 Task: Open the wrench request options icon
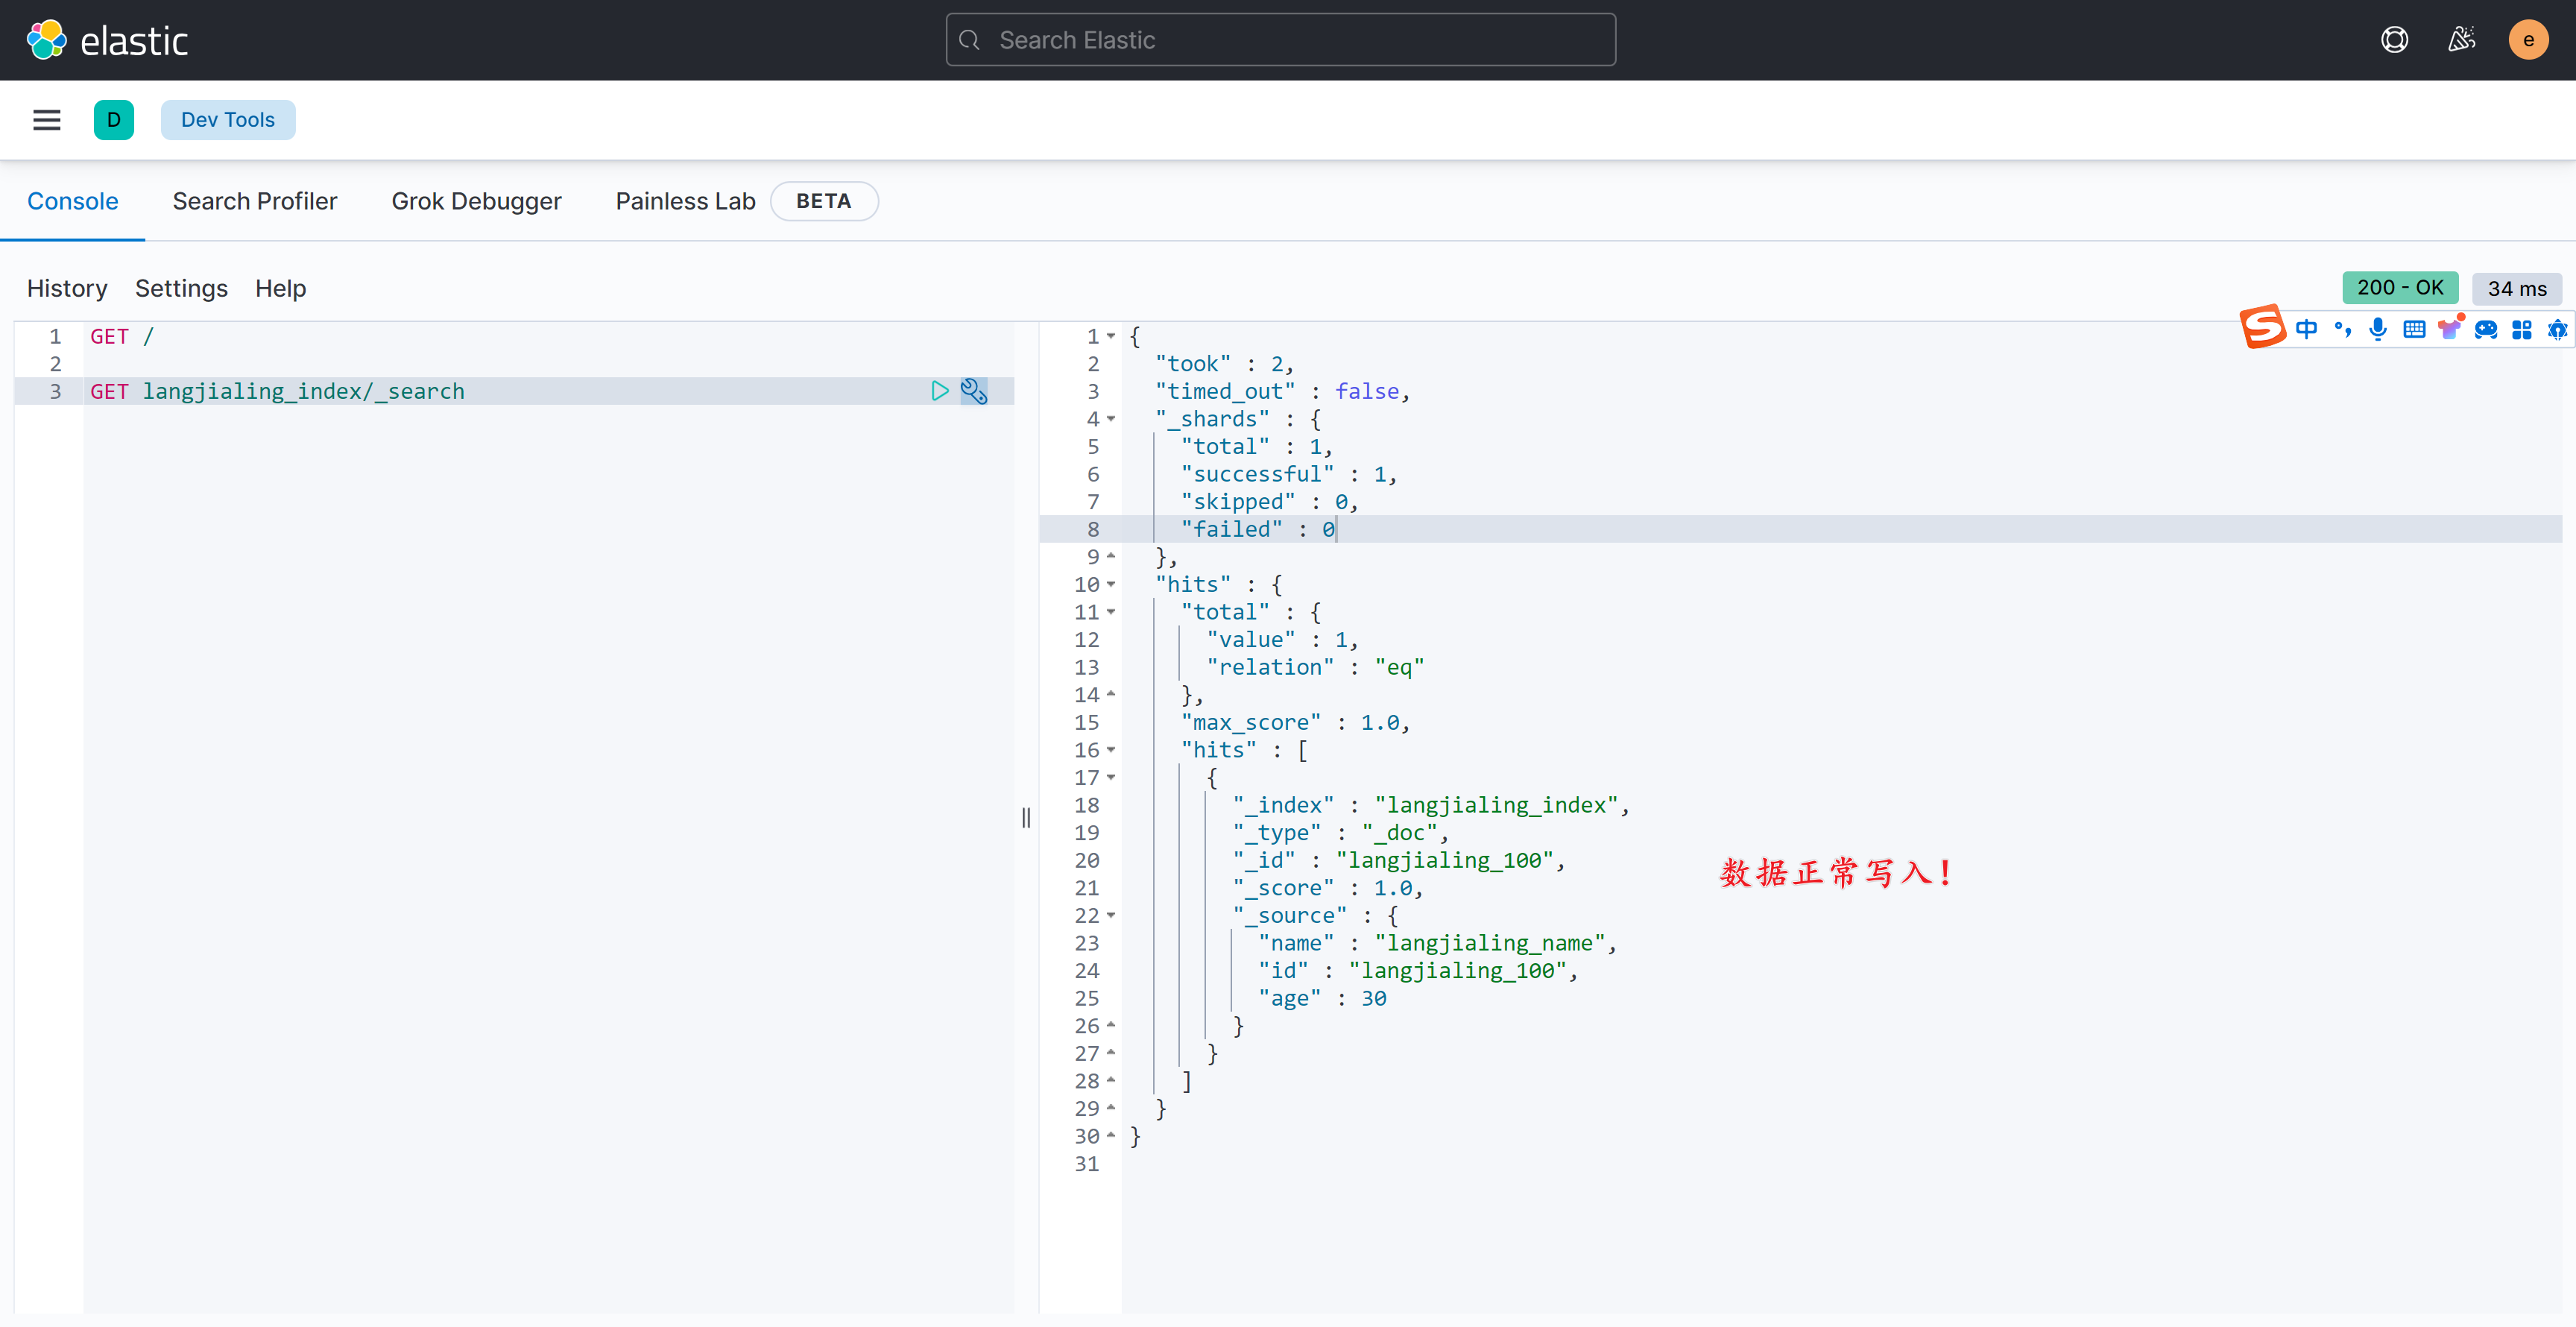click(974, 391)
